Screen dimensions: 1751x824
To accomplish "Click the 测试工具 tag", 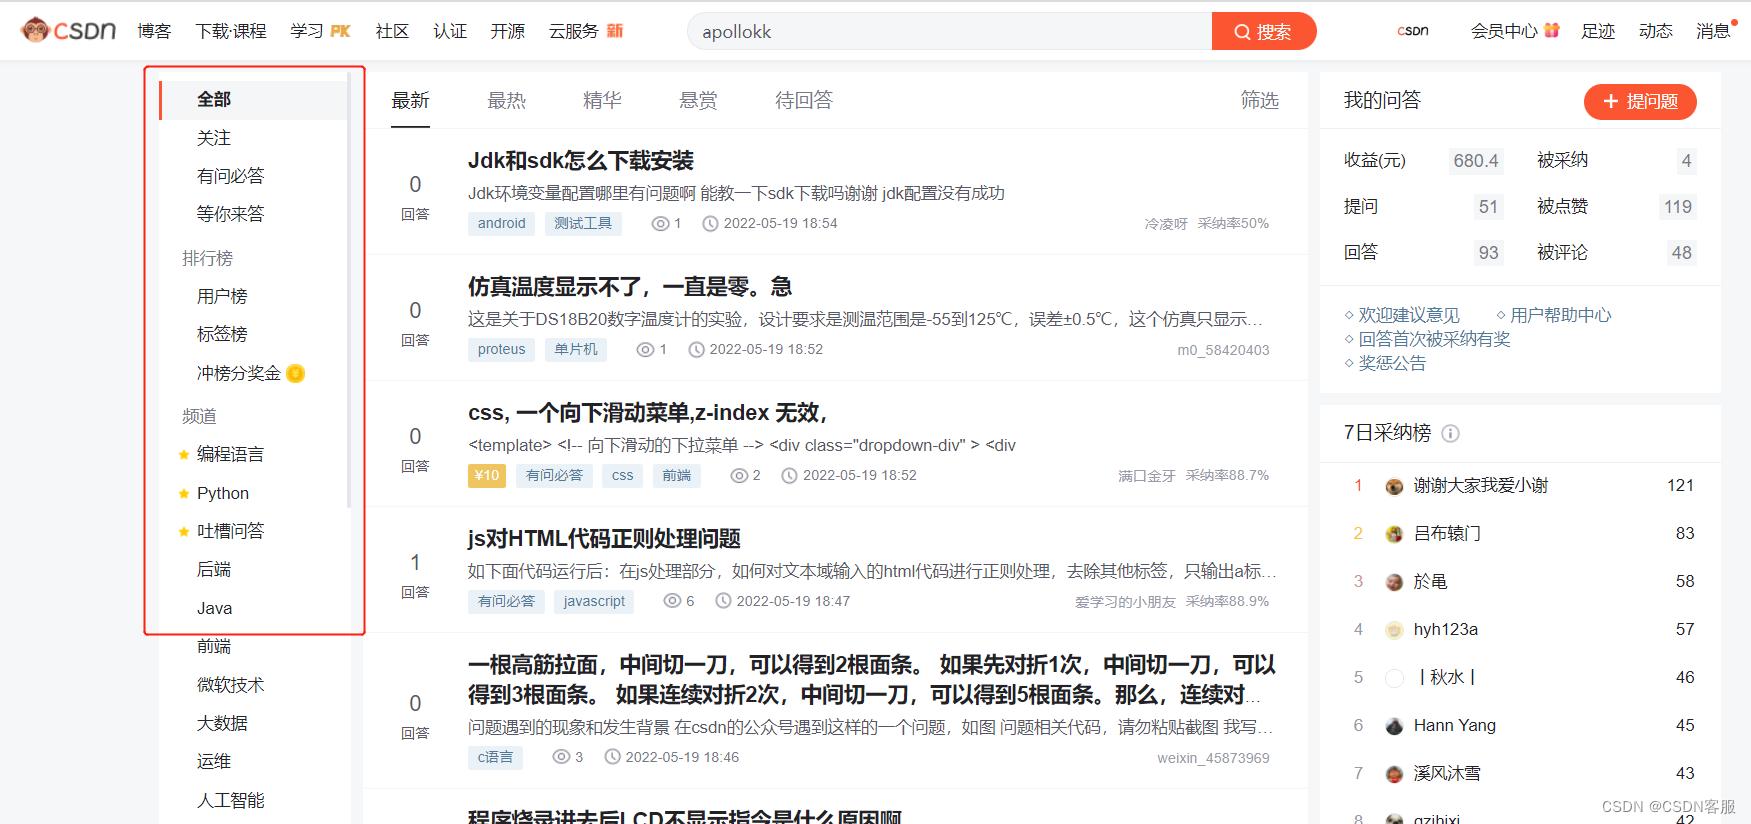I will click(583, 223).
